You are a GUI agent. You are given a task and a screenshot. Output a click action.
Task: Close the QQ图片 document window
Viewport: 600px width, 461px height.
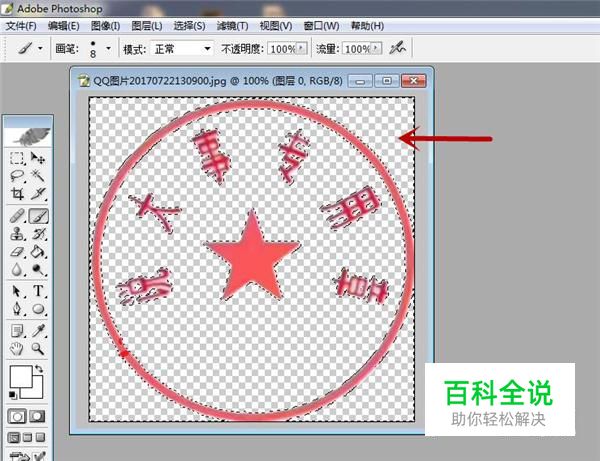[413, 81]
